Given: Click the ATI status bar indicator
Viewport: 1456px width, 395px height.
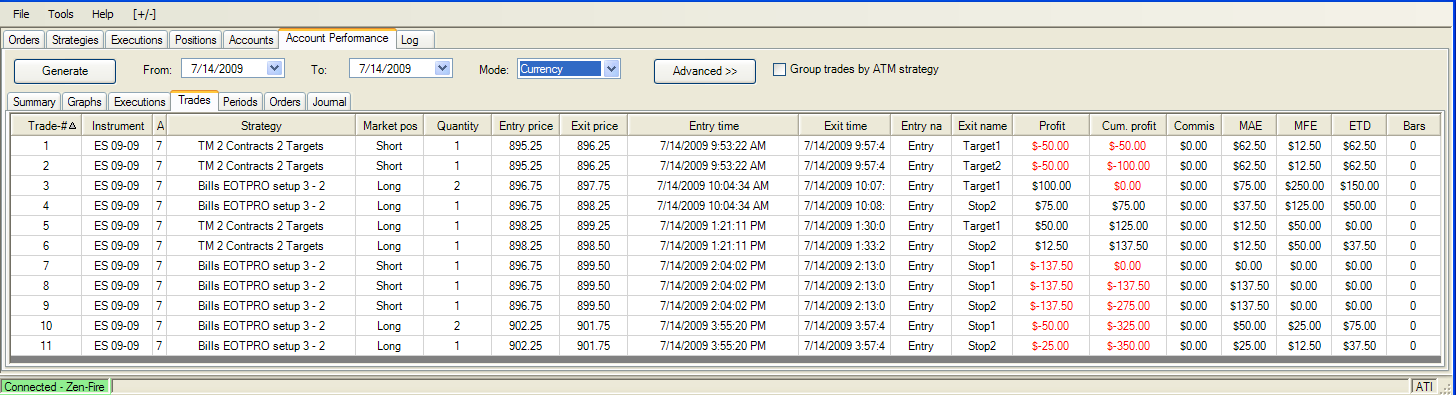Looking at the screenshot, I should click(x=1423, y=386).
